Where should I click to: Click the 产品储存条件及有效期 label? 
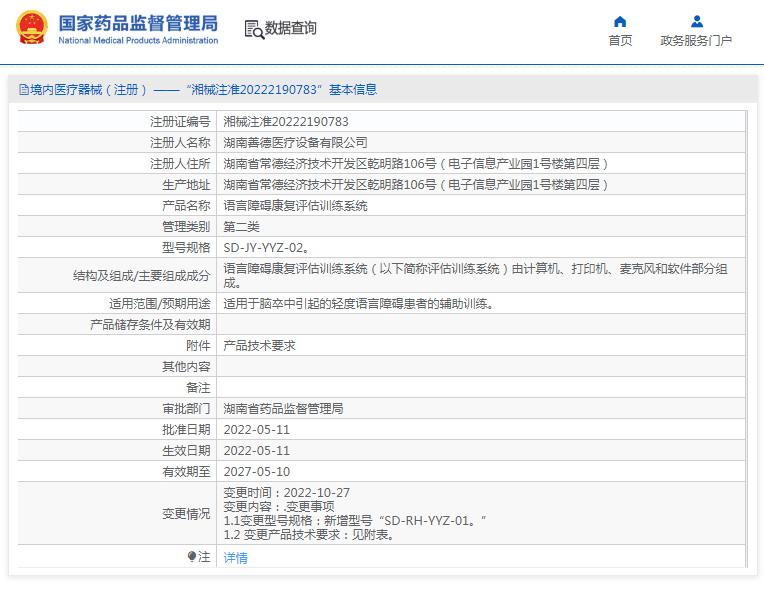coord(150,325)
